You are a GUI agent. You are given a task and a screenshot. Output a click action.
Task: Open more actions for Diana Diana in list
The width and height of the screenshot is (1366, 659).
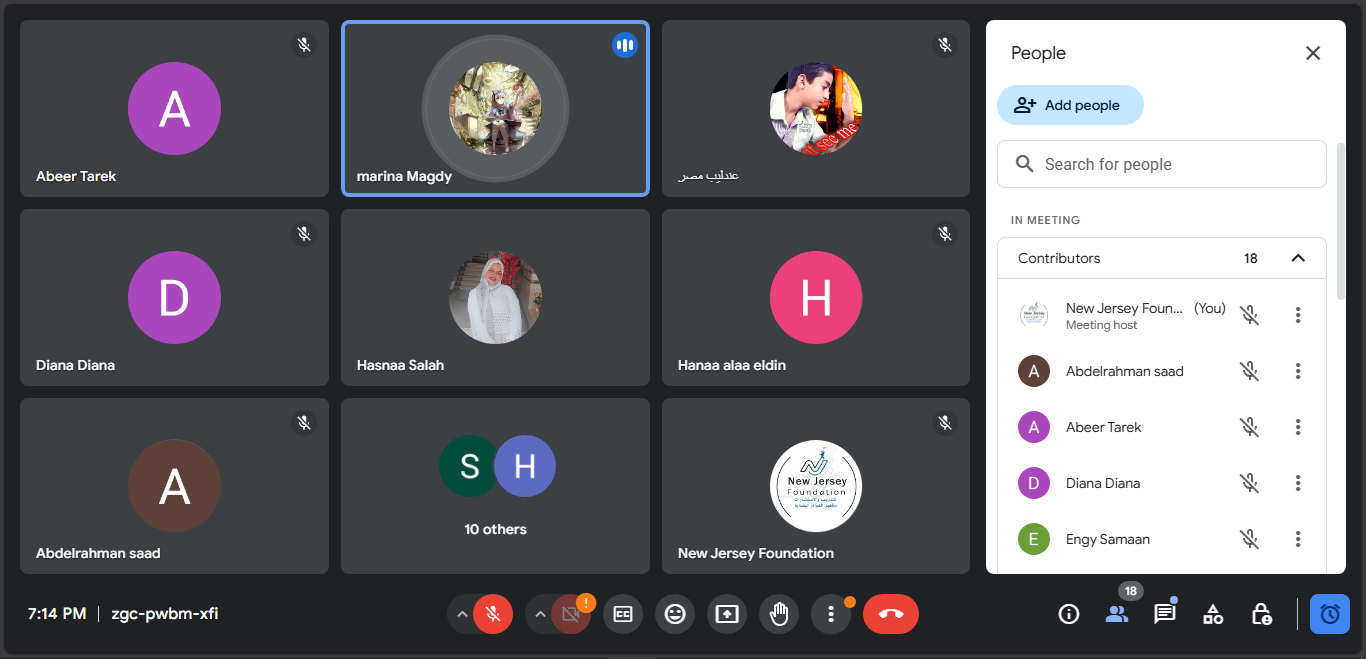tap(1298, 483)
